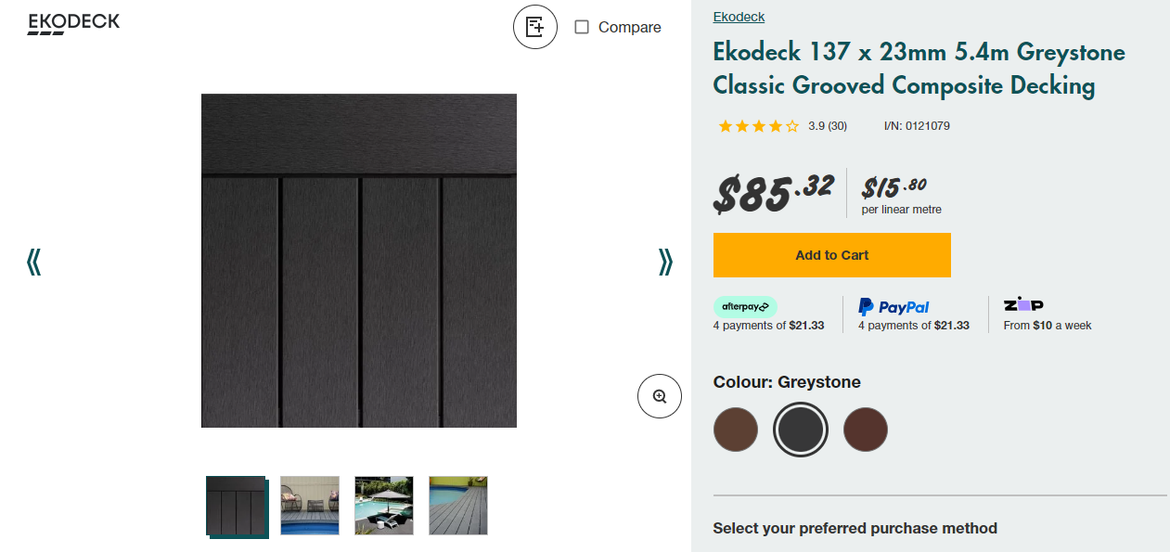Click the add-to-list icon beside Compare
Viewport: 1170px width, 552px height.
point(535,27)
